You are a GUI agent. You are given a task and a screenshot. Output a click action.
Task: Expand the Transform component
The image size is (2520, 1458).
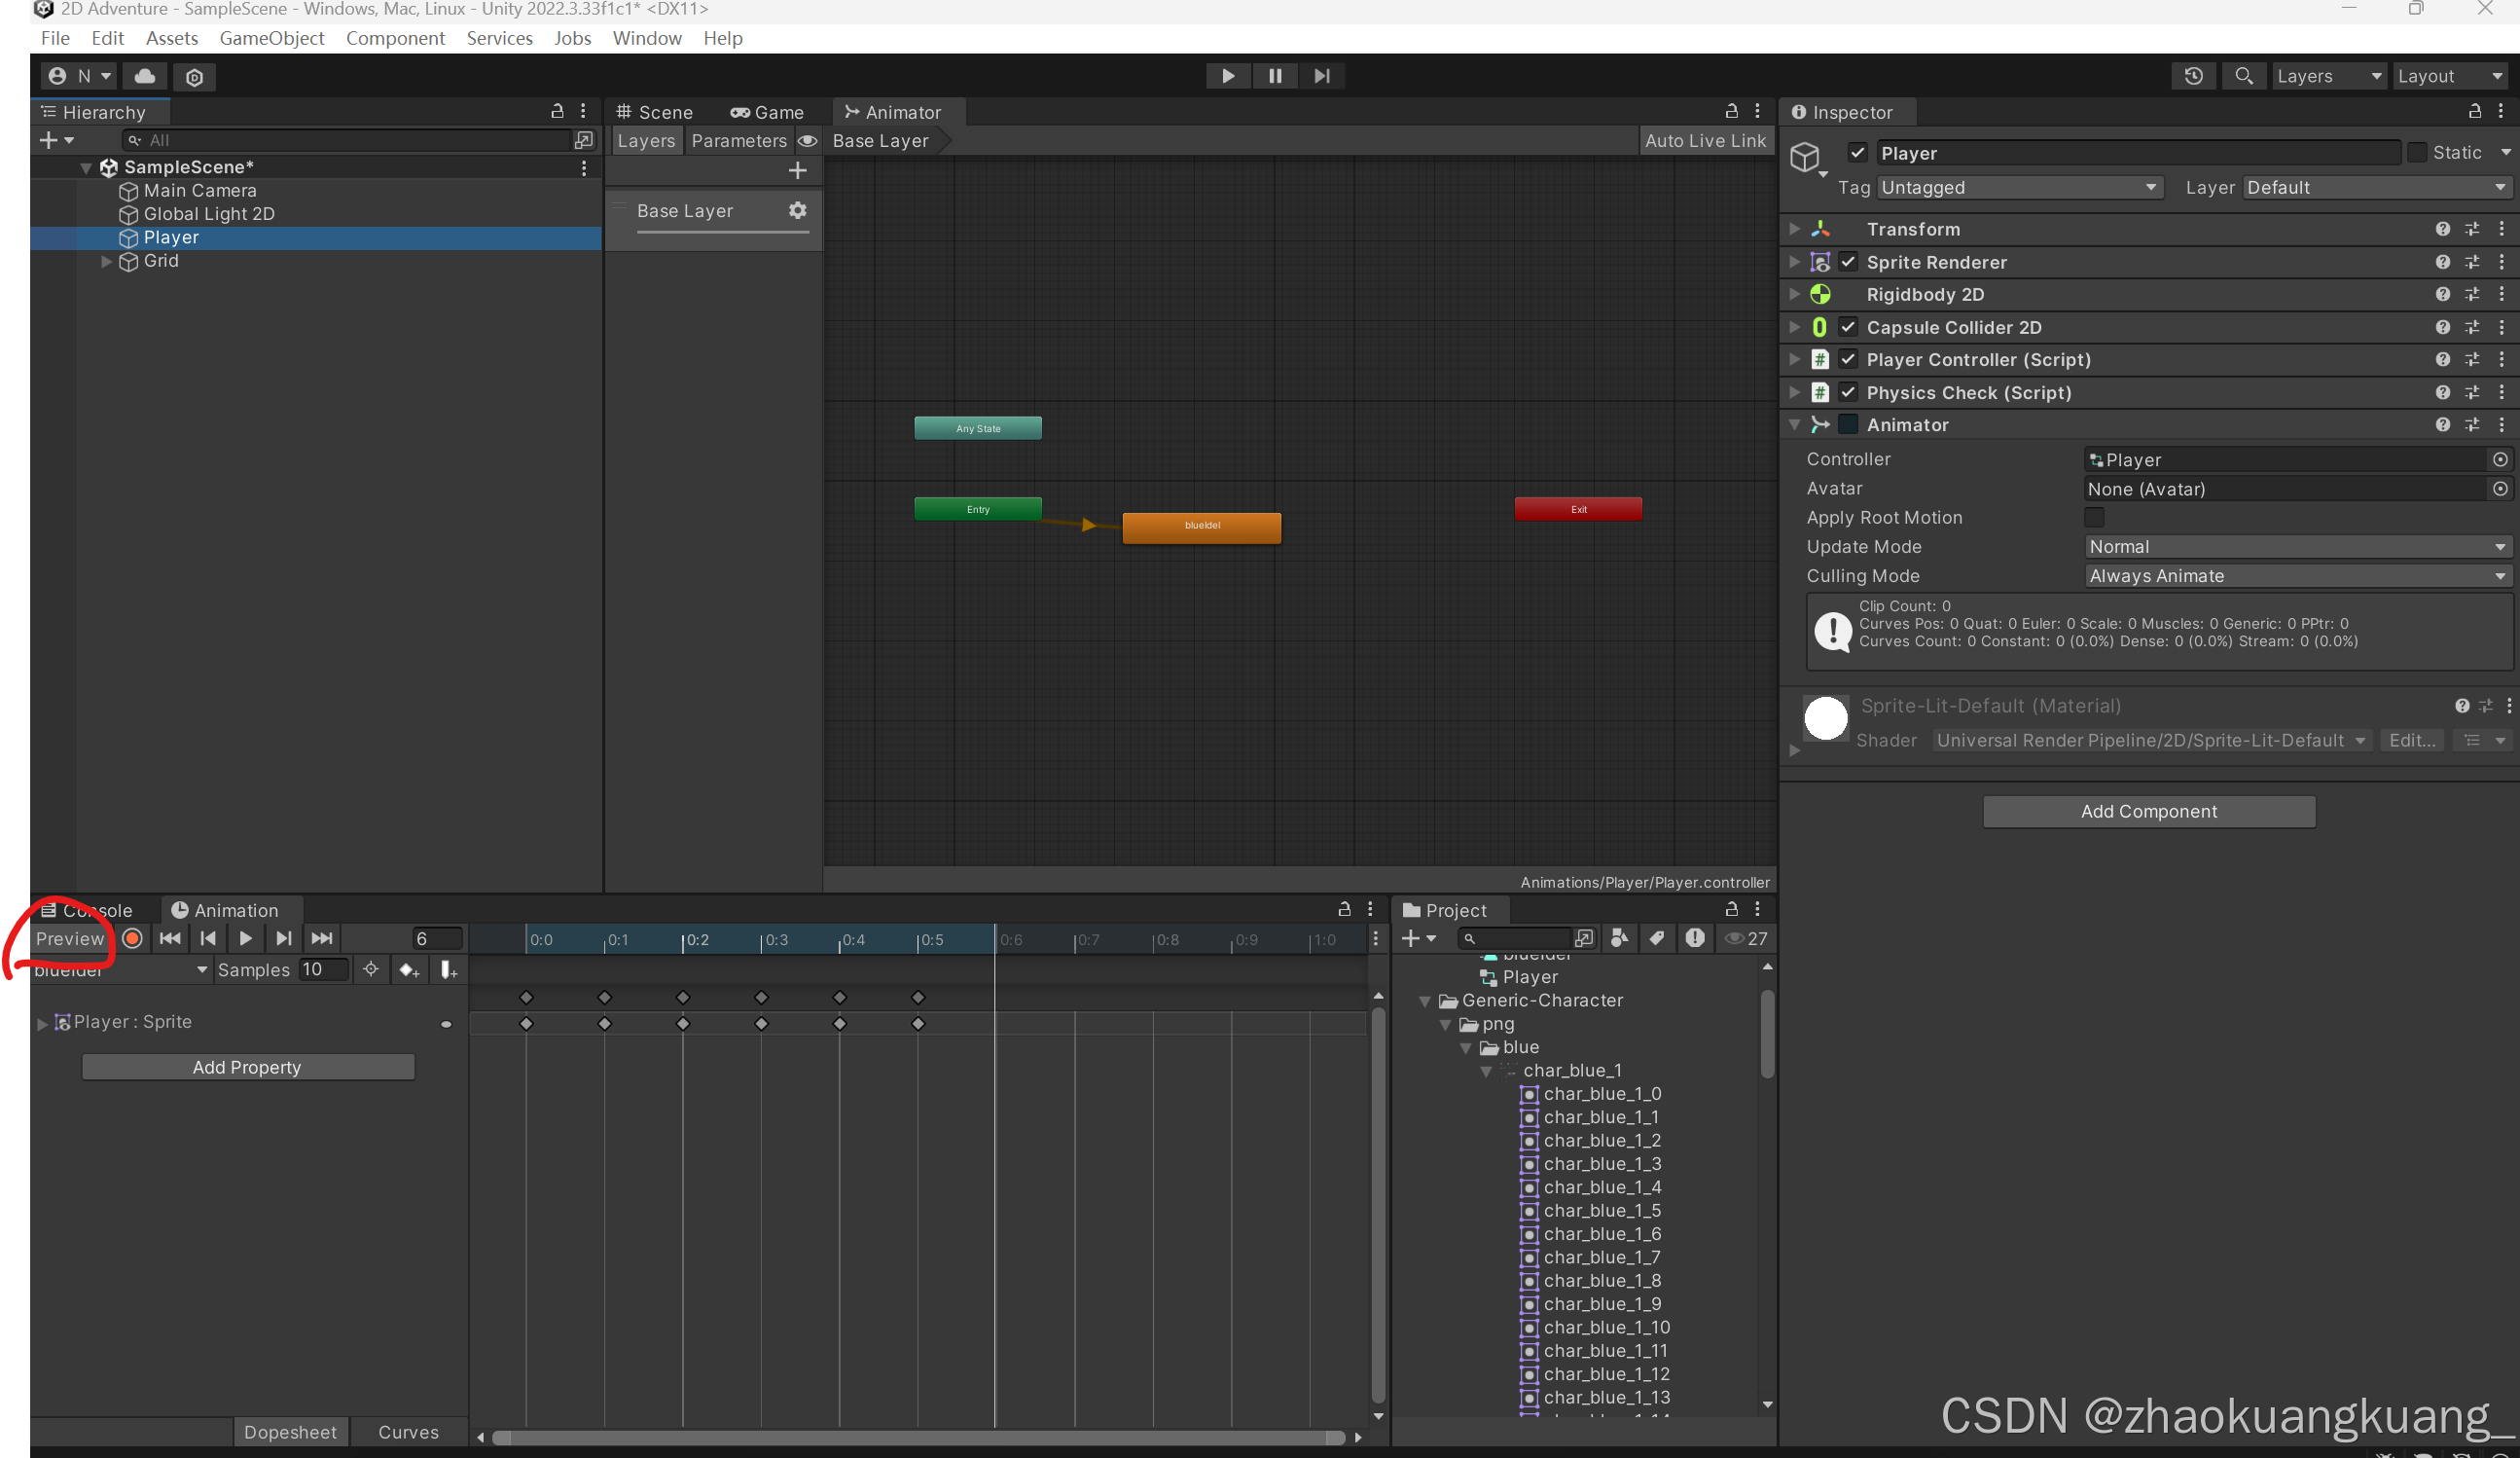[x=1794, y=229]
